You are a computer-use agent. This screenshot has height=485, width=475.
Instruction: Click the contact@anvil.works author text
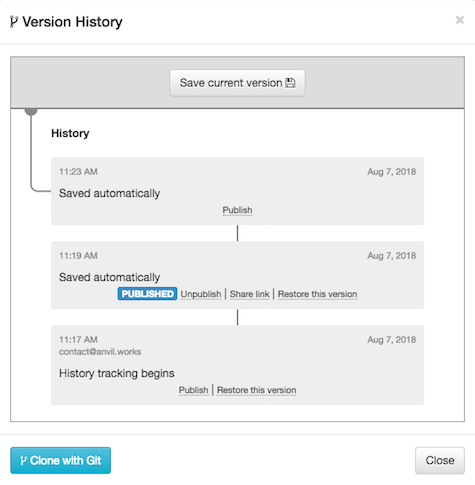click(100, 352)
